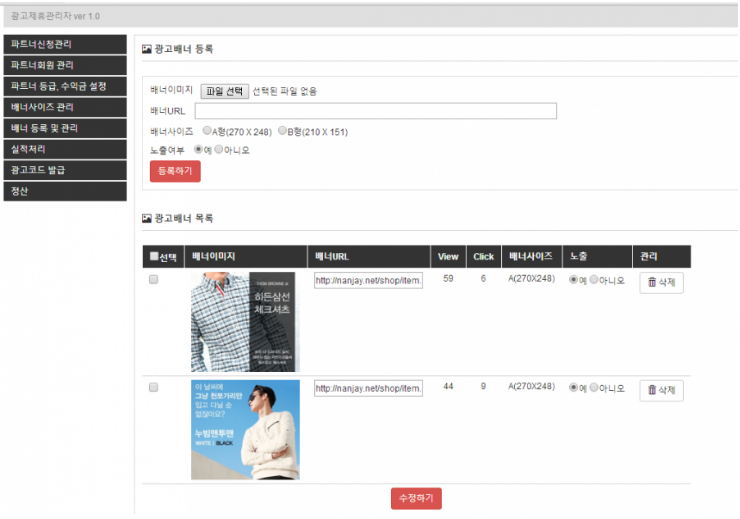Screen dimensions: 740x519
Task: Check the second banner row checkbox
Action: click(153, 387)
